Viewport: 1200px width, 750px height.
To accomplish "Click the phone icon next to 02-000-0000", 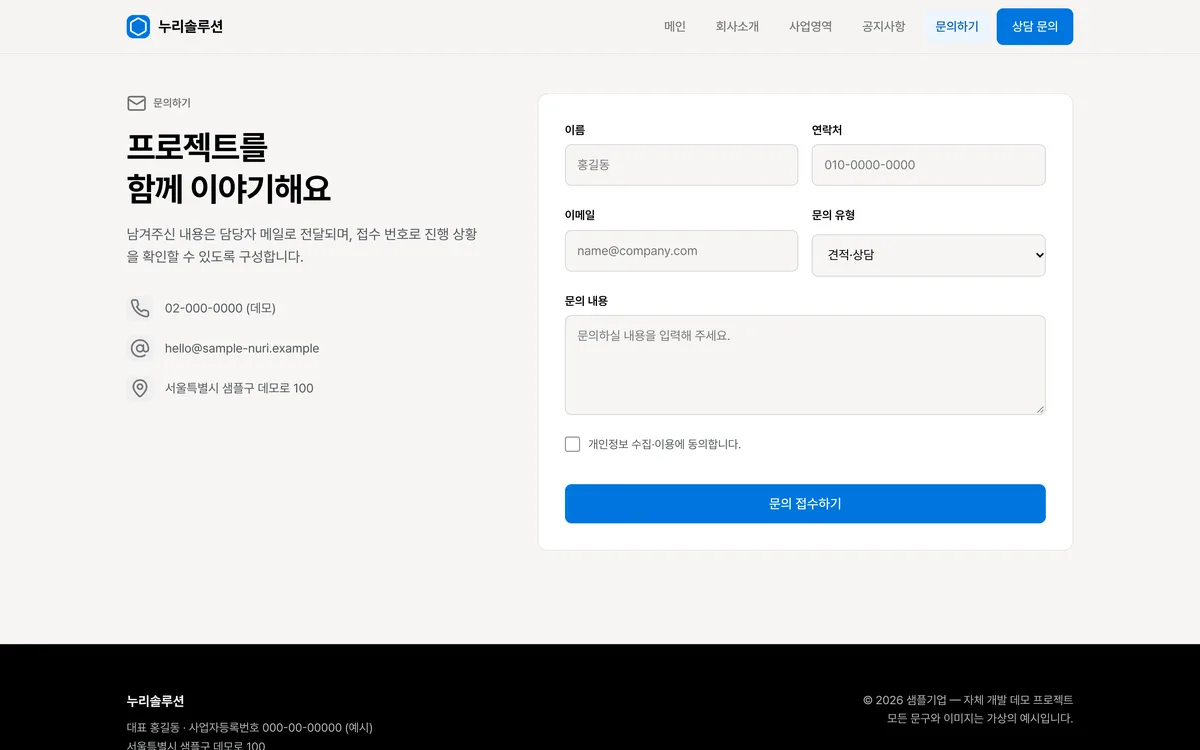I will point(140,308).
